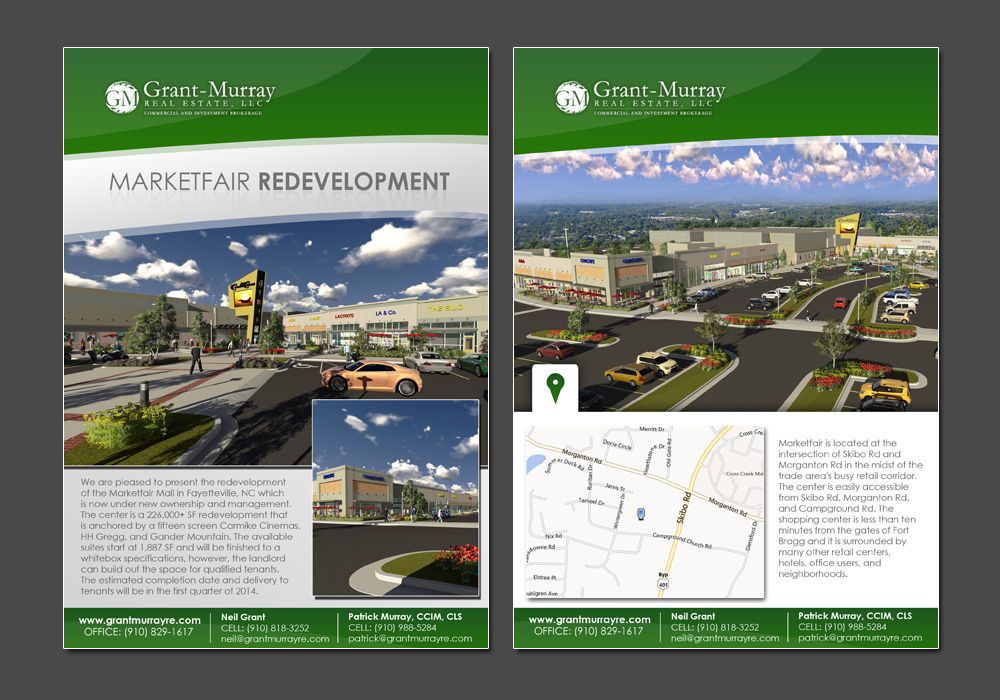The width and height of the screenshot is (1000, 700).
Task: Click patrick@grantmurrayre.com on left flyer
Action: coord(410,638)
